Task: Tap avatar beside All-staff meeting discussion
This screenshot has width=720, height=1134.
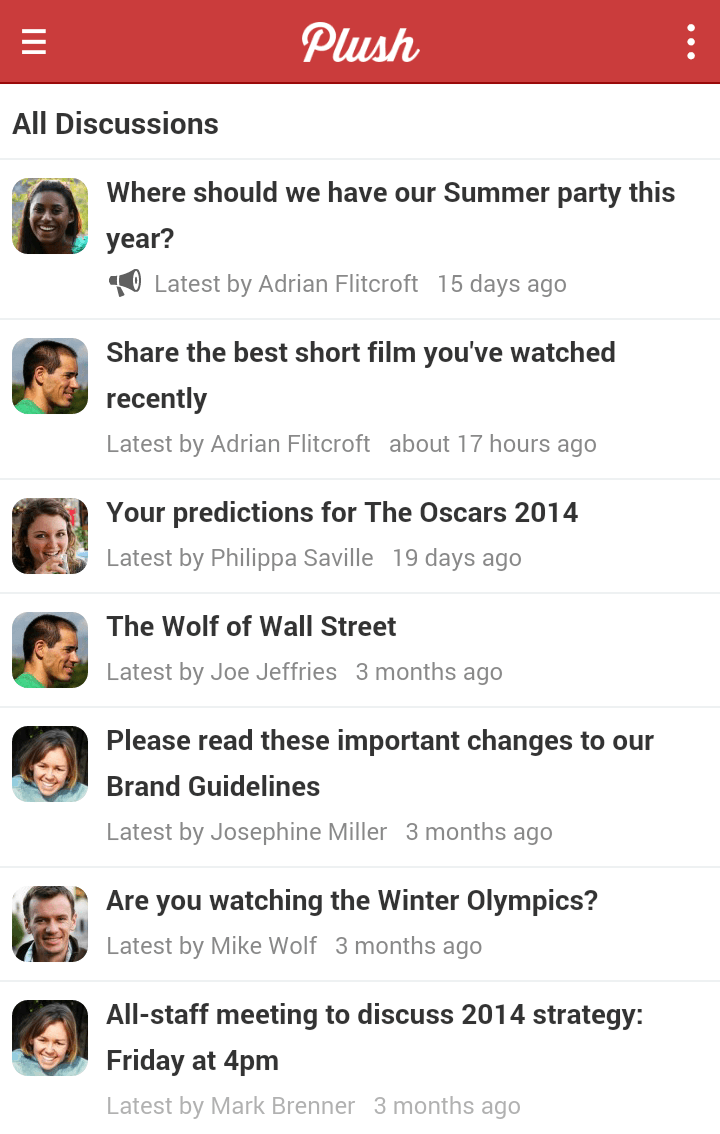Action: coord(50,1038)
